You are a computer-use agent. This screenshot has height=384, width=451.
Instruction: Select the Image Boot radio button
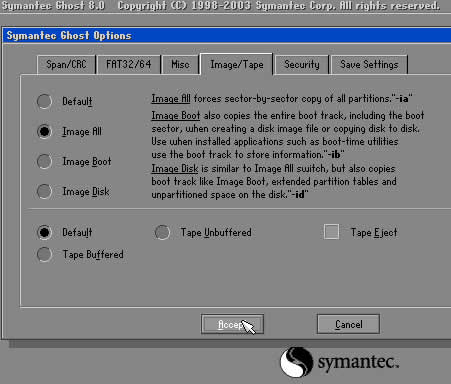coord(44,161)
